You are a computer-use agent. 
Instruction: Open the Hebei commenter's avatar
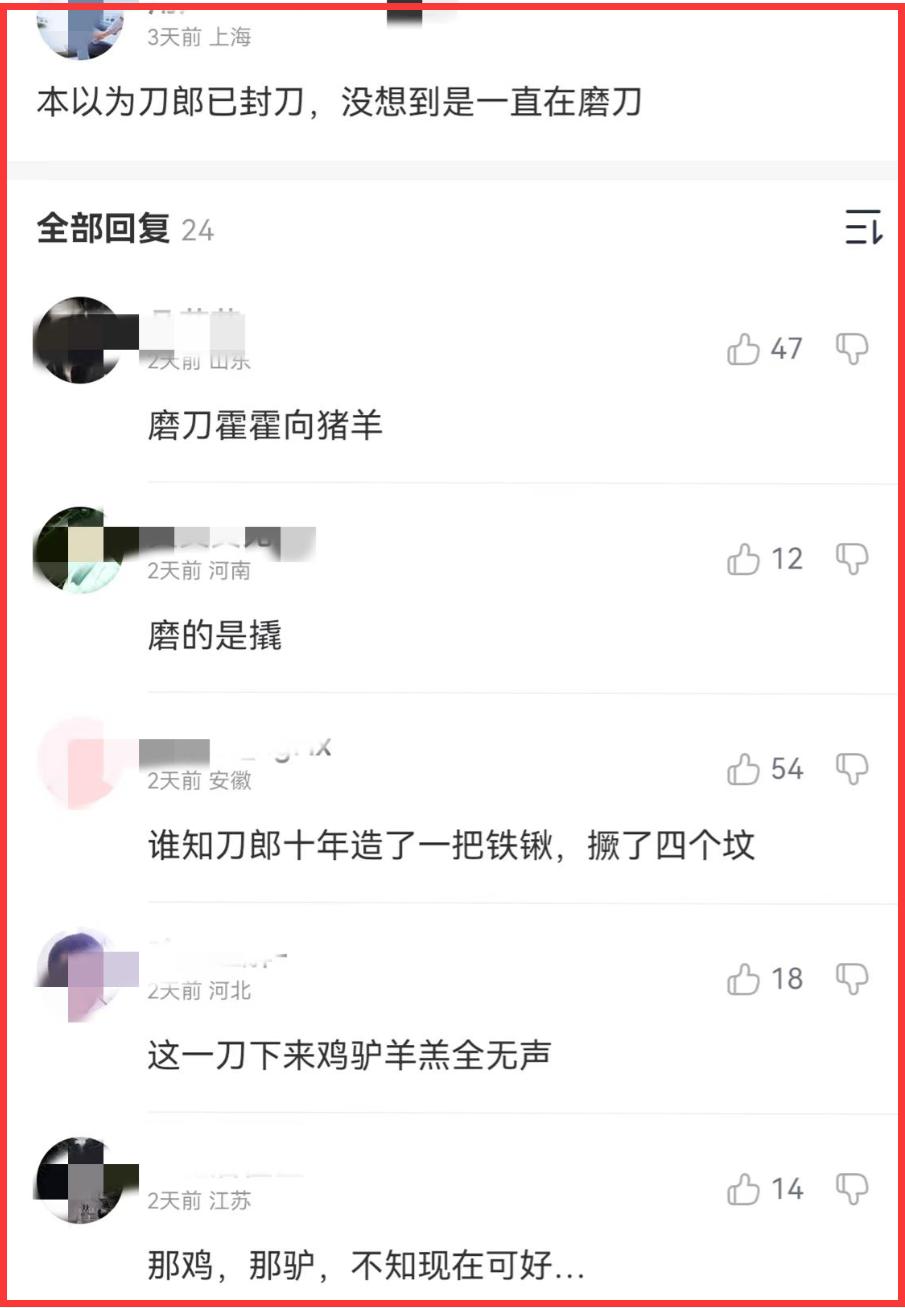click(x=78, y=970)
